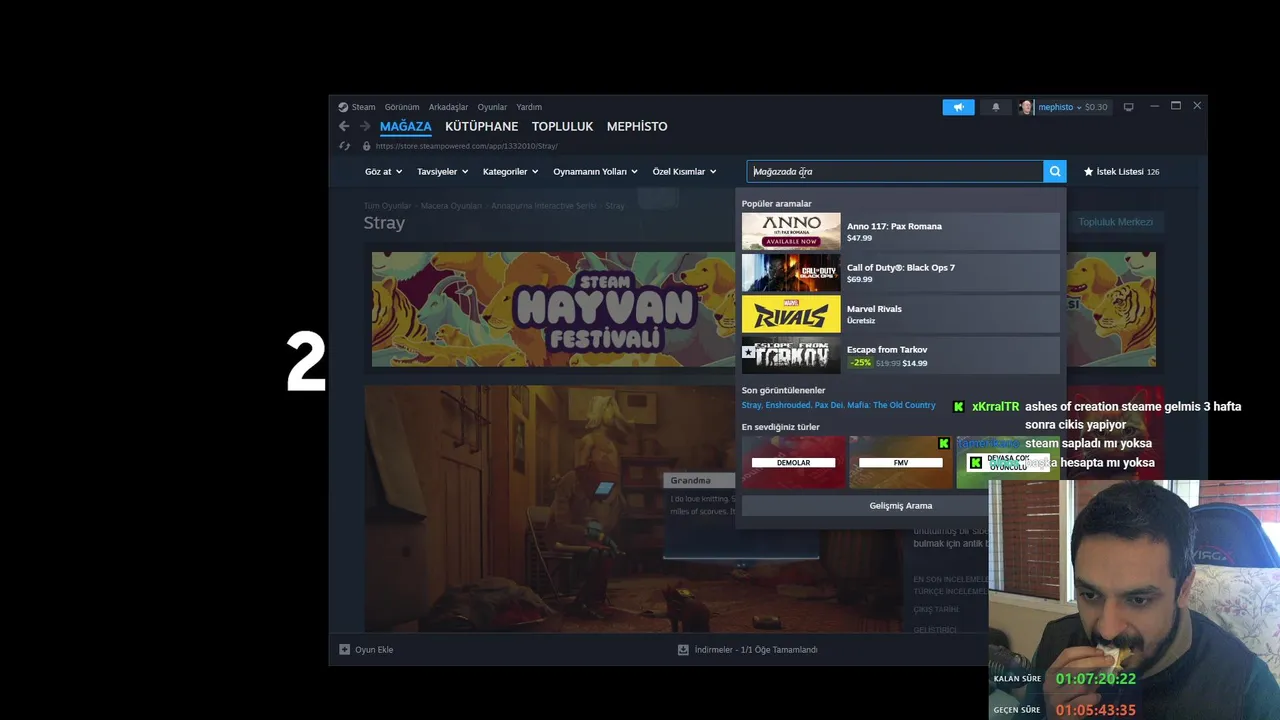1280x720 pixels.
Task: Open the FMV genre tile
Action: click(x=900, y=462)
